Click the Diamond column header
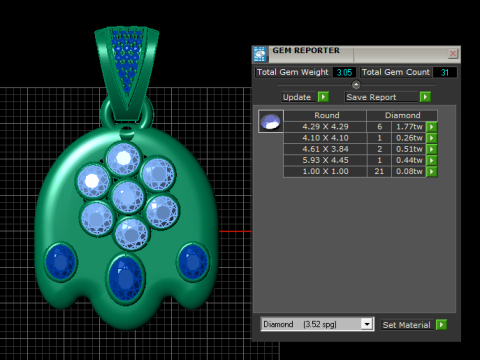Image resolution: width=480 pixels, height=360 pixels. [402, 115]
